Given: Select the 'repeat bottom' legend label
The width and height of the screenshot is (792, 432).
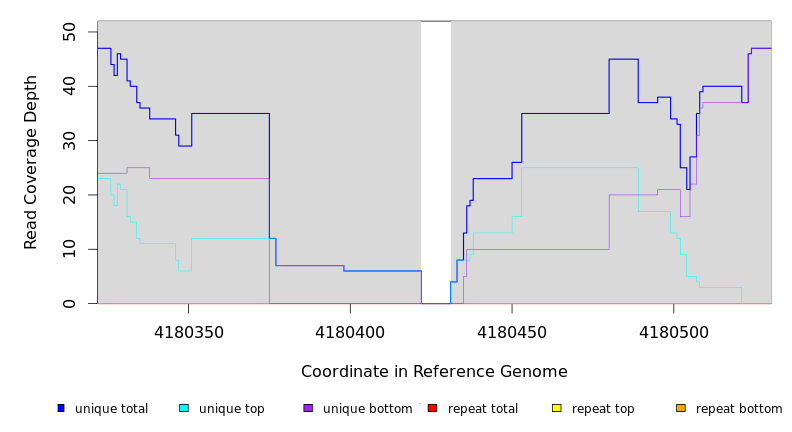Looking at the screenshot, I should [739, 409].
